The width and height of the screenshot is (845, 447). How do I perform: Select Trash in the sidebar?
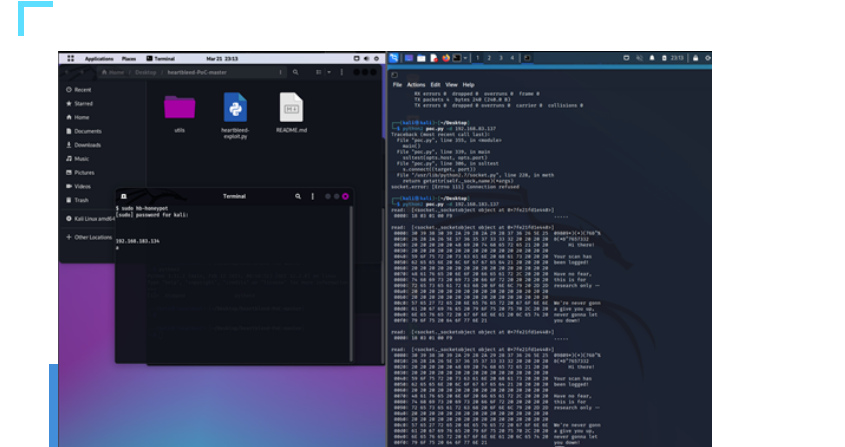77,200
